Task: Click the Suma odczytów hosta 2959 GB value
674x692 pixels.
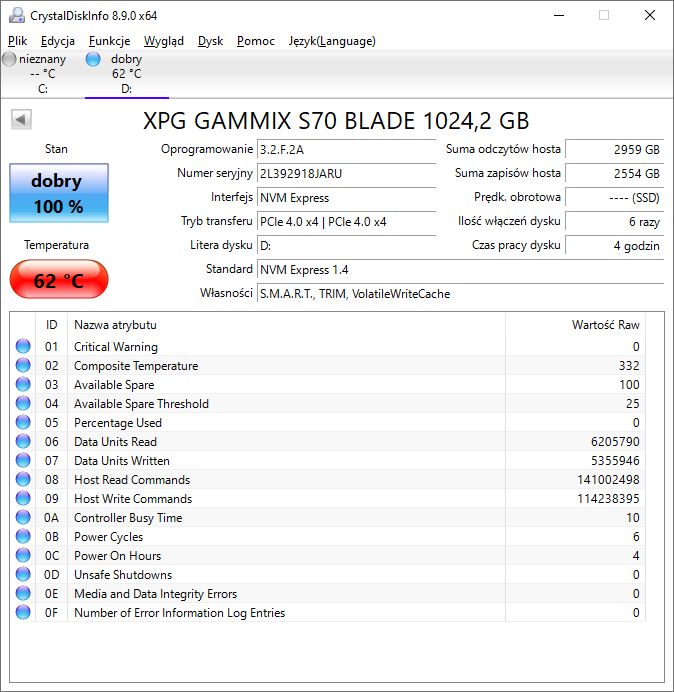Action: (614, 149)
